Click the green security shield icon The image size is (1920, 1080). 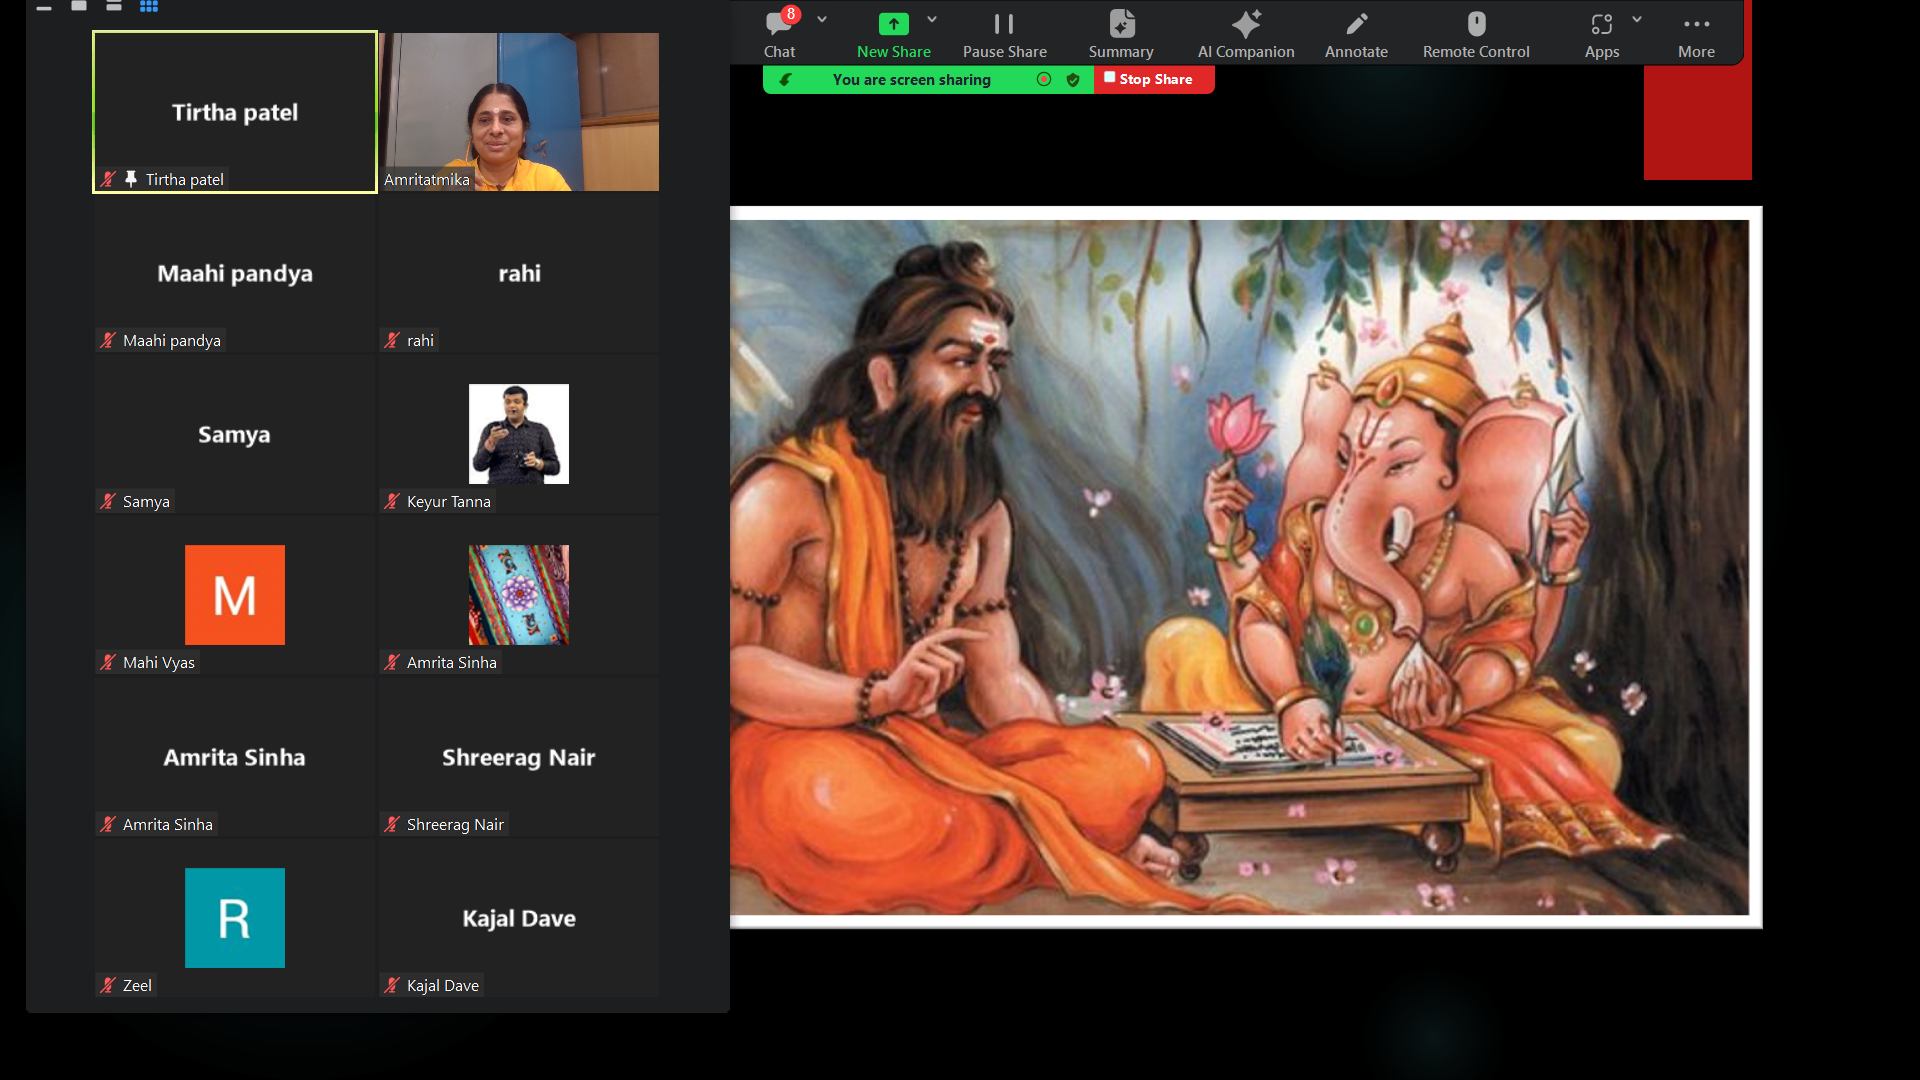(1073, 80)
